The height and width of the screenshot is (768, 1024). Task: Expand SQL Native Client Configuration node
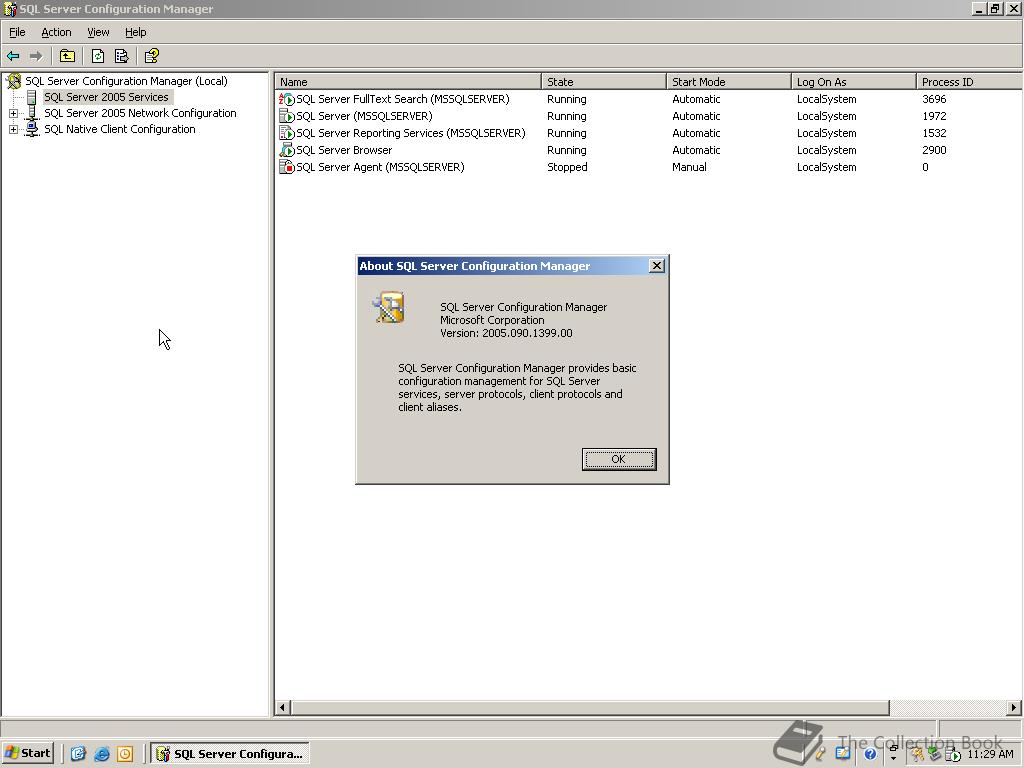[x=13, y=129]
